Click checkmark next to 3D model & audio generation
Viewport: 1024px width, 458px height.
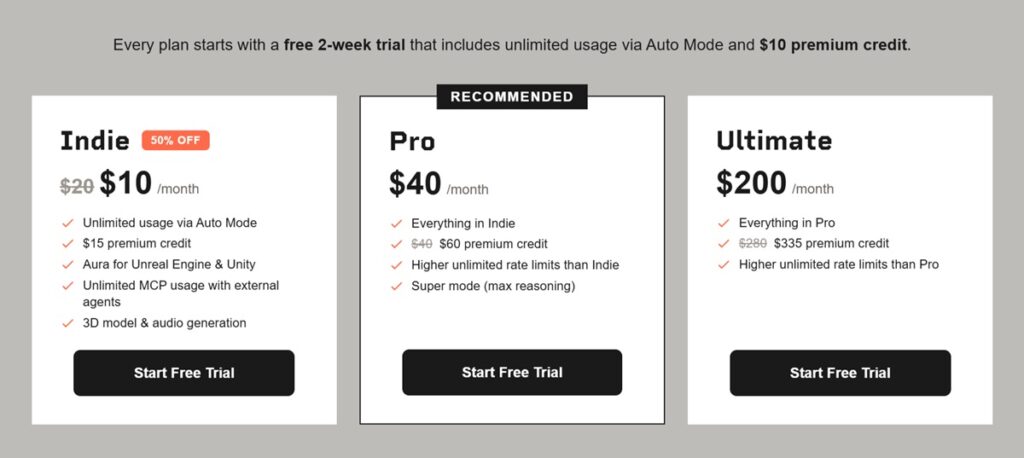(x=68, y=323)
